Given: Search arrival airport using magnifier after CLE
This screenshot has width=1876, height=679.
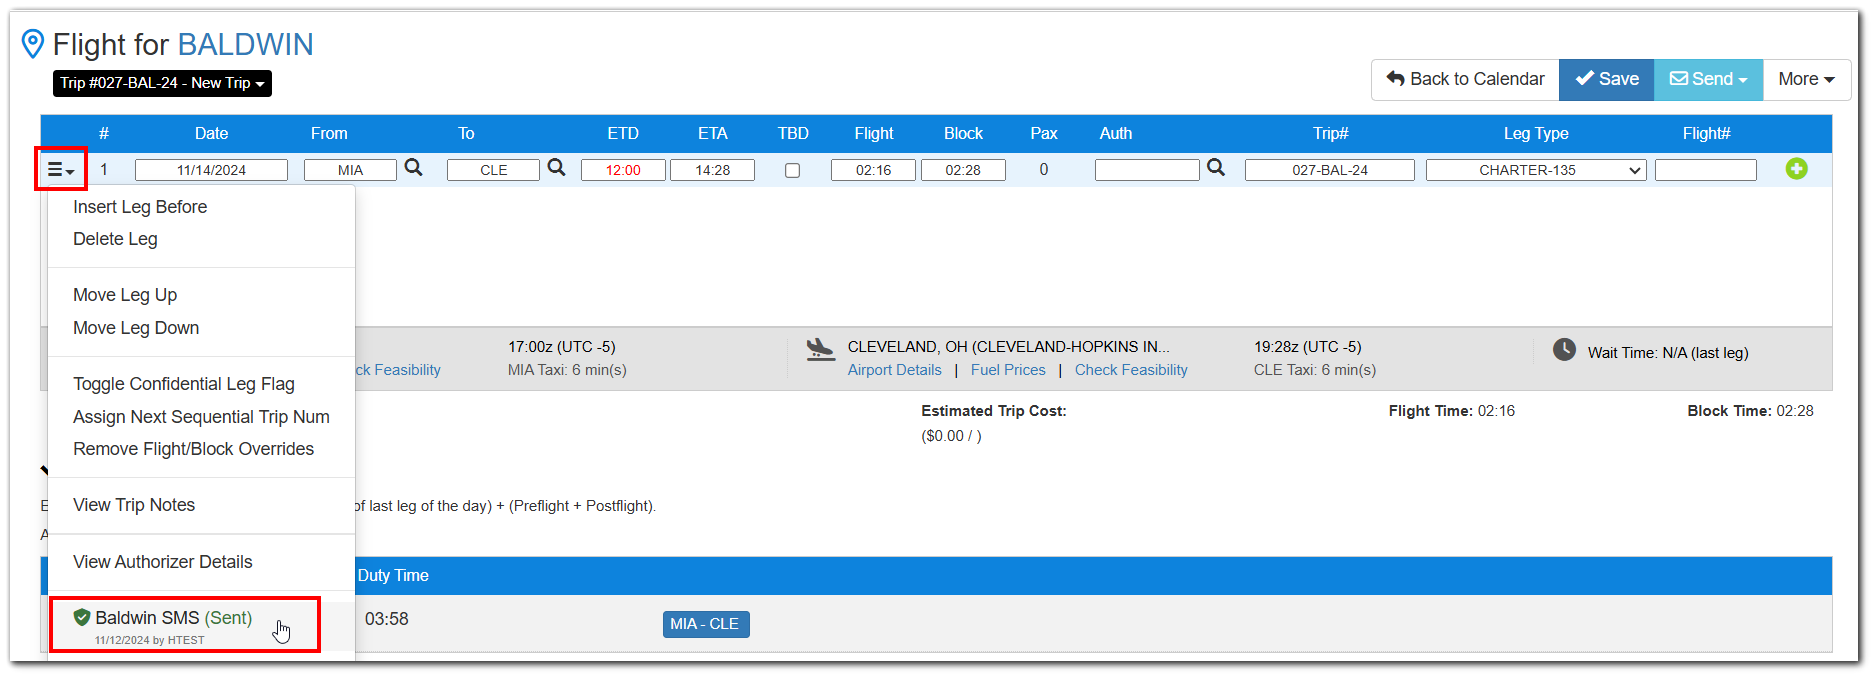Looking at the screenshot, I should [557, 168].
